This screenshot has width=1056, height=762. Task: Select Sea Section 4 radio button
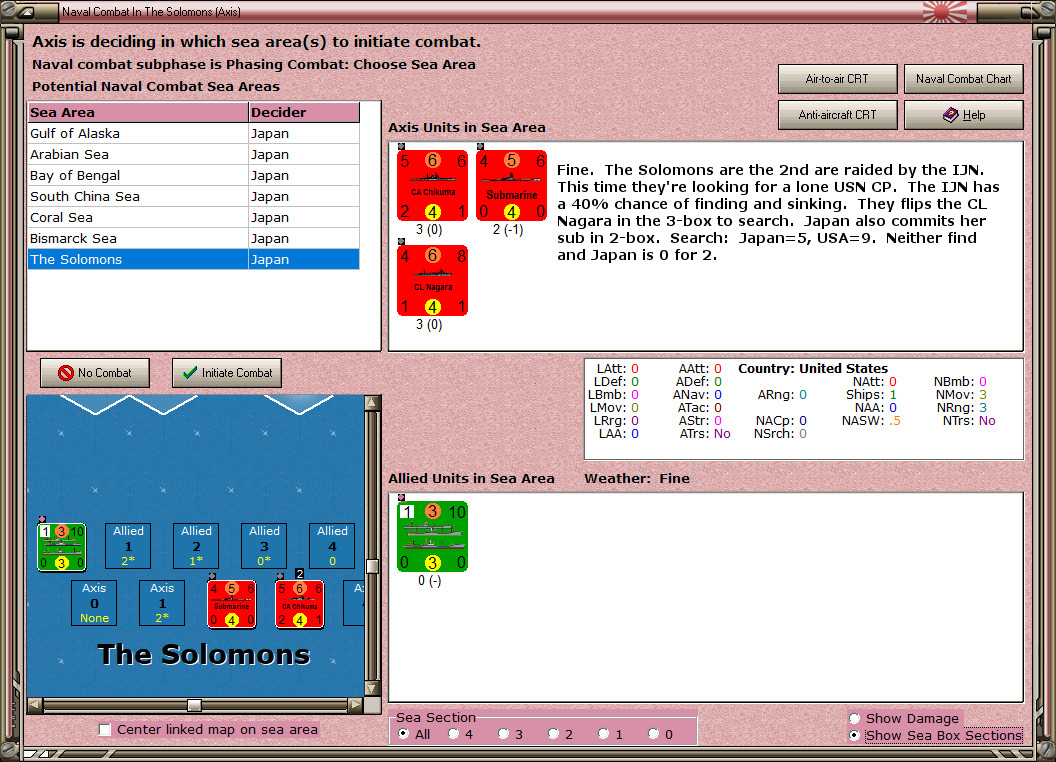[x=453, y=734]
